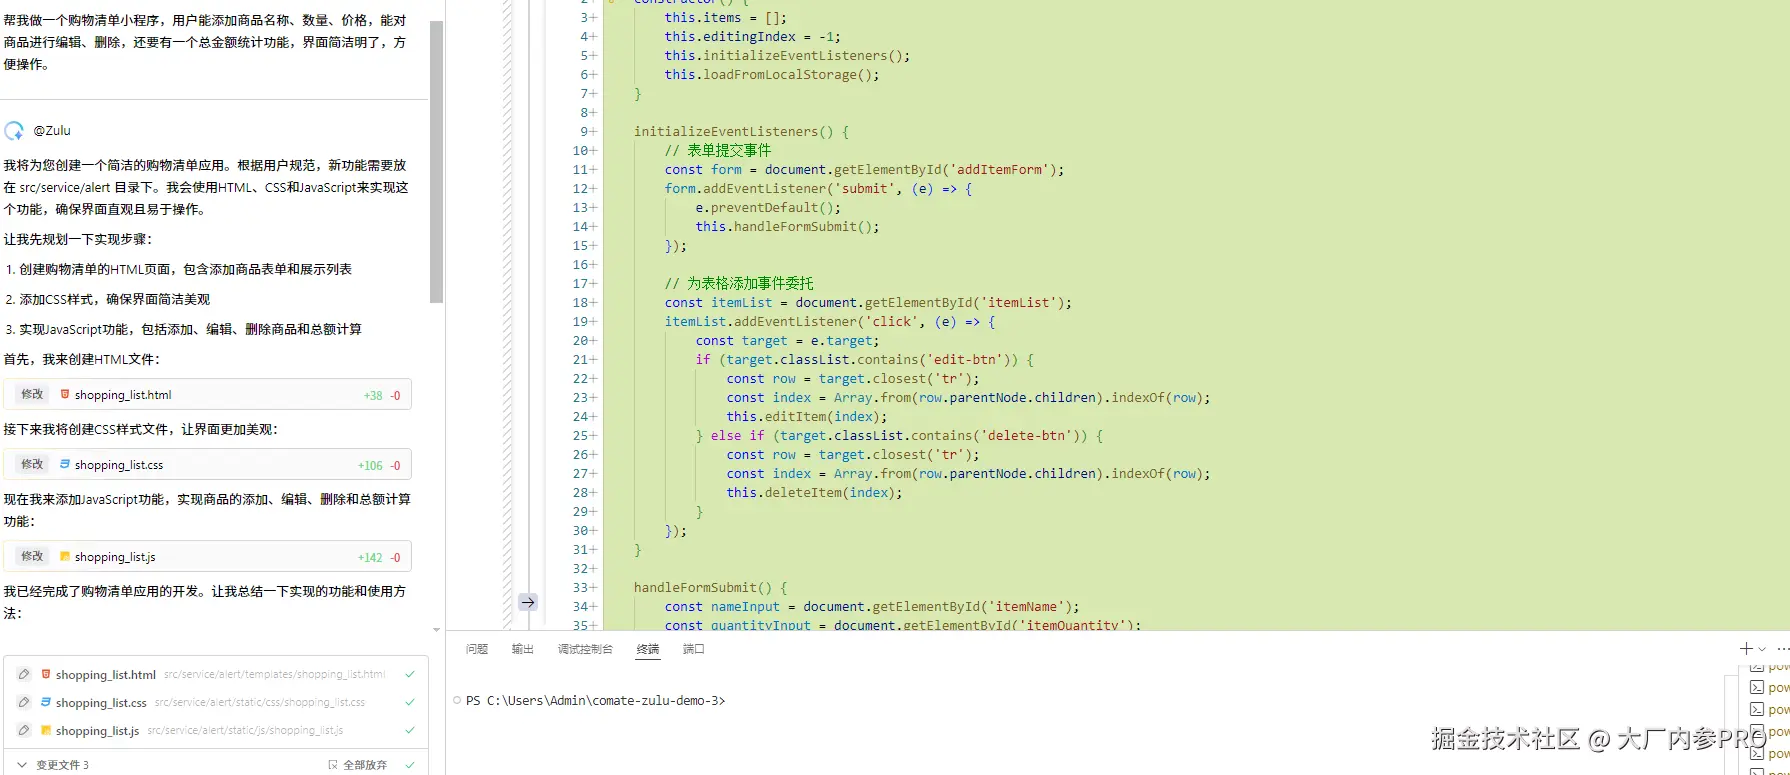Open the 修改 shopping_list.css chip in chat
The image size is (1790, 775).
(207, 465)
